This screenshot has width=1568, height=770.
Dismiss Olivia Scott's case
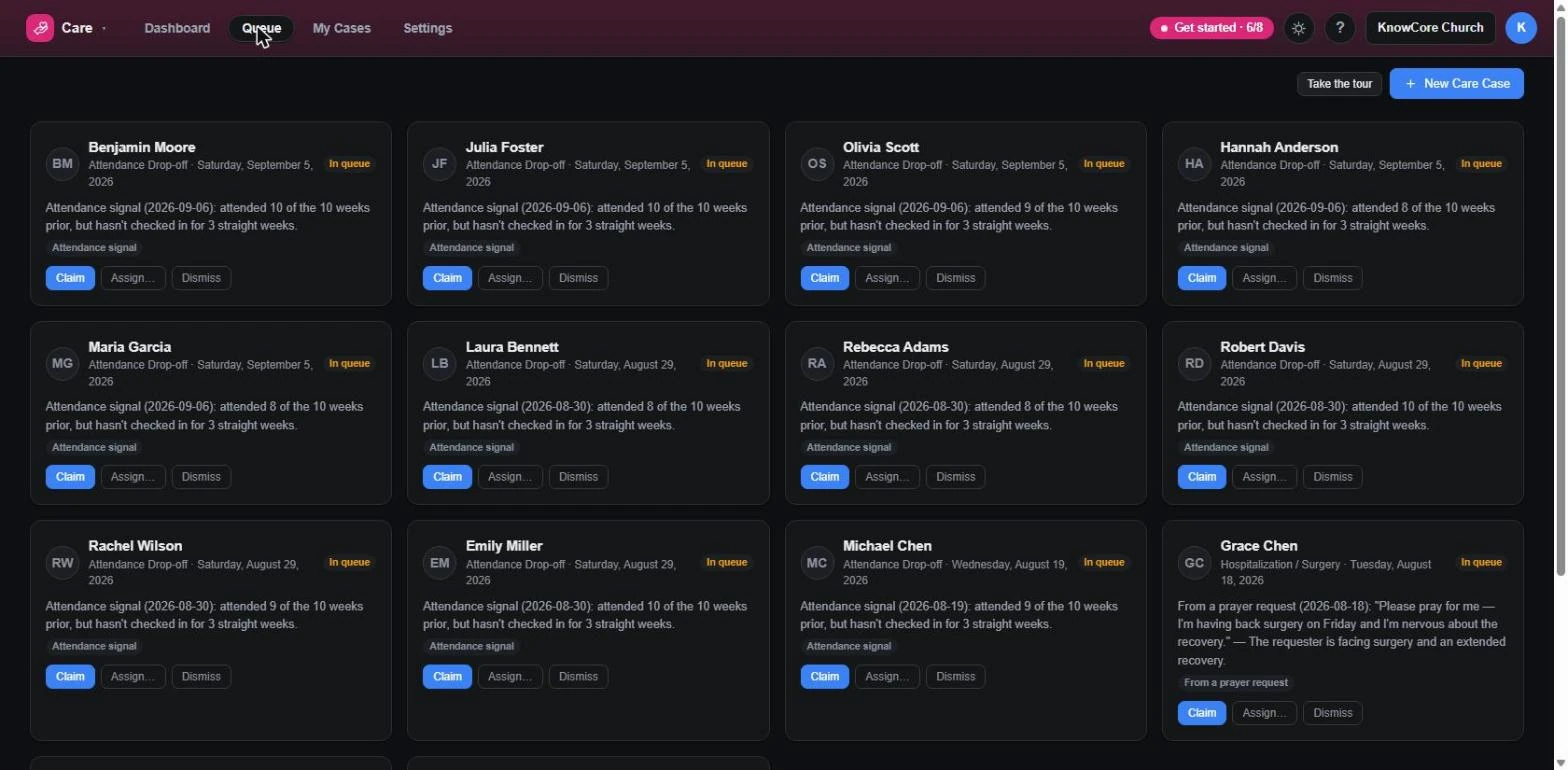955,278
